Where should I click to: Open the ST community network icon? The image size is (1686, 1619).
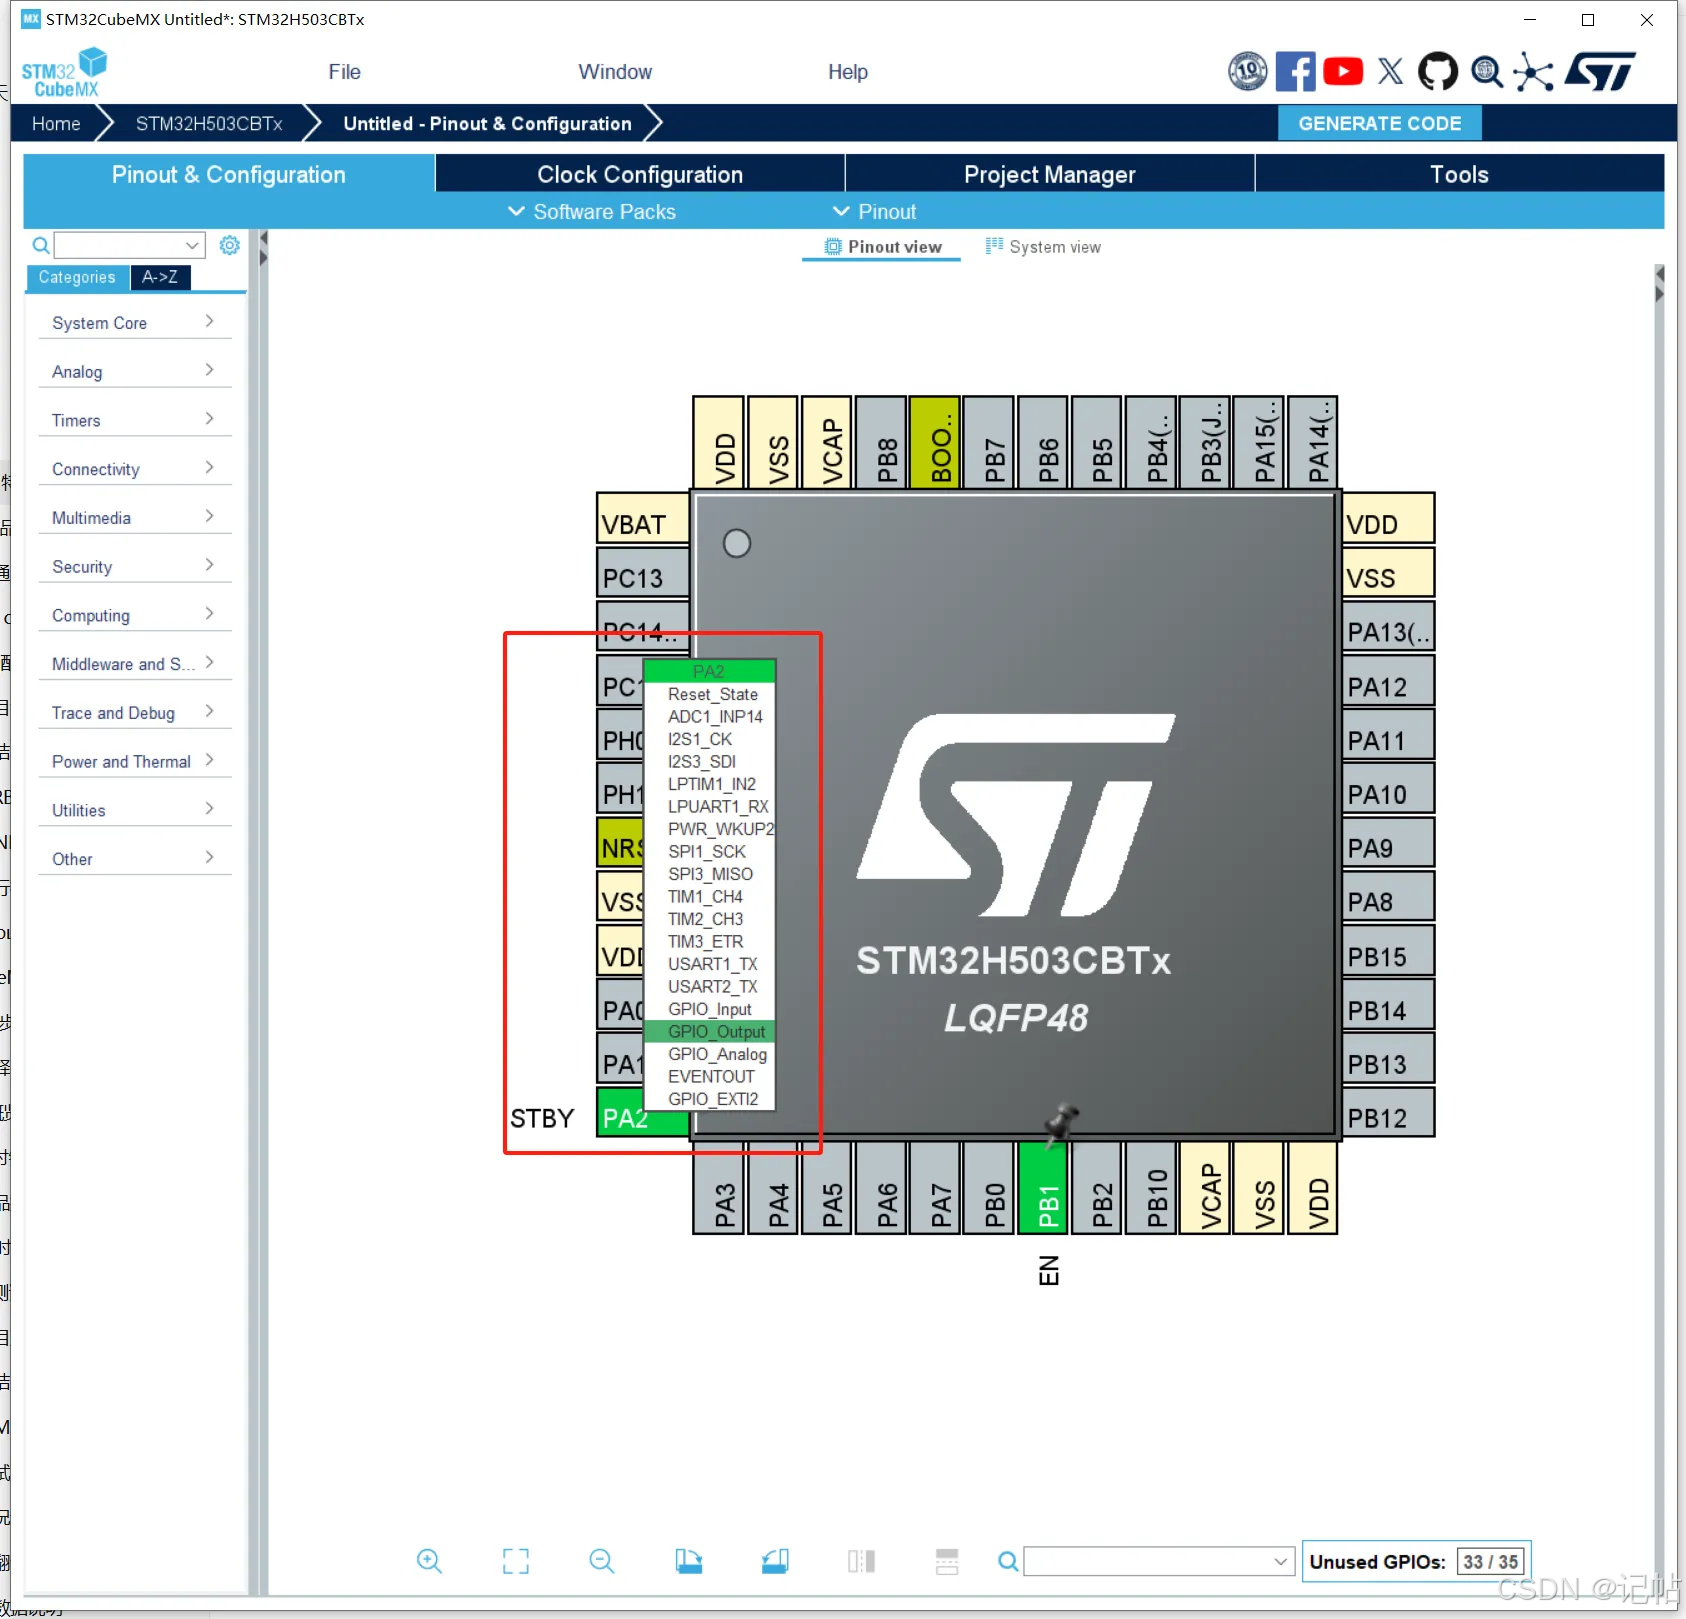1533,72
